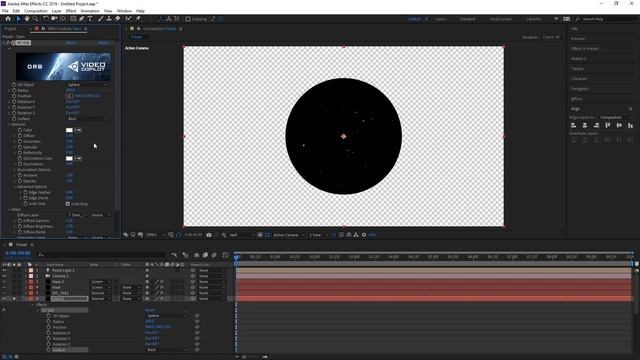Click the Home icon in toolbar

[8, 19]
